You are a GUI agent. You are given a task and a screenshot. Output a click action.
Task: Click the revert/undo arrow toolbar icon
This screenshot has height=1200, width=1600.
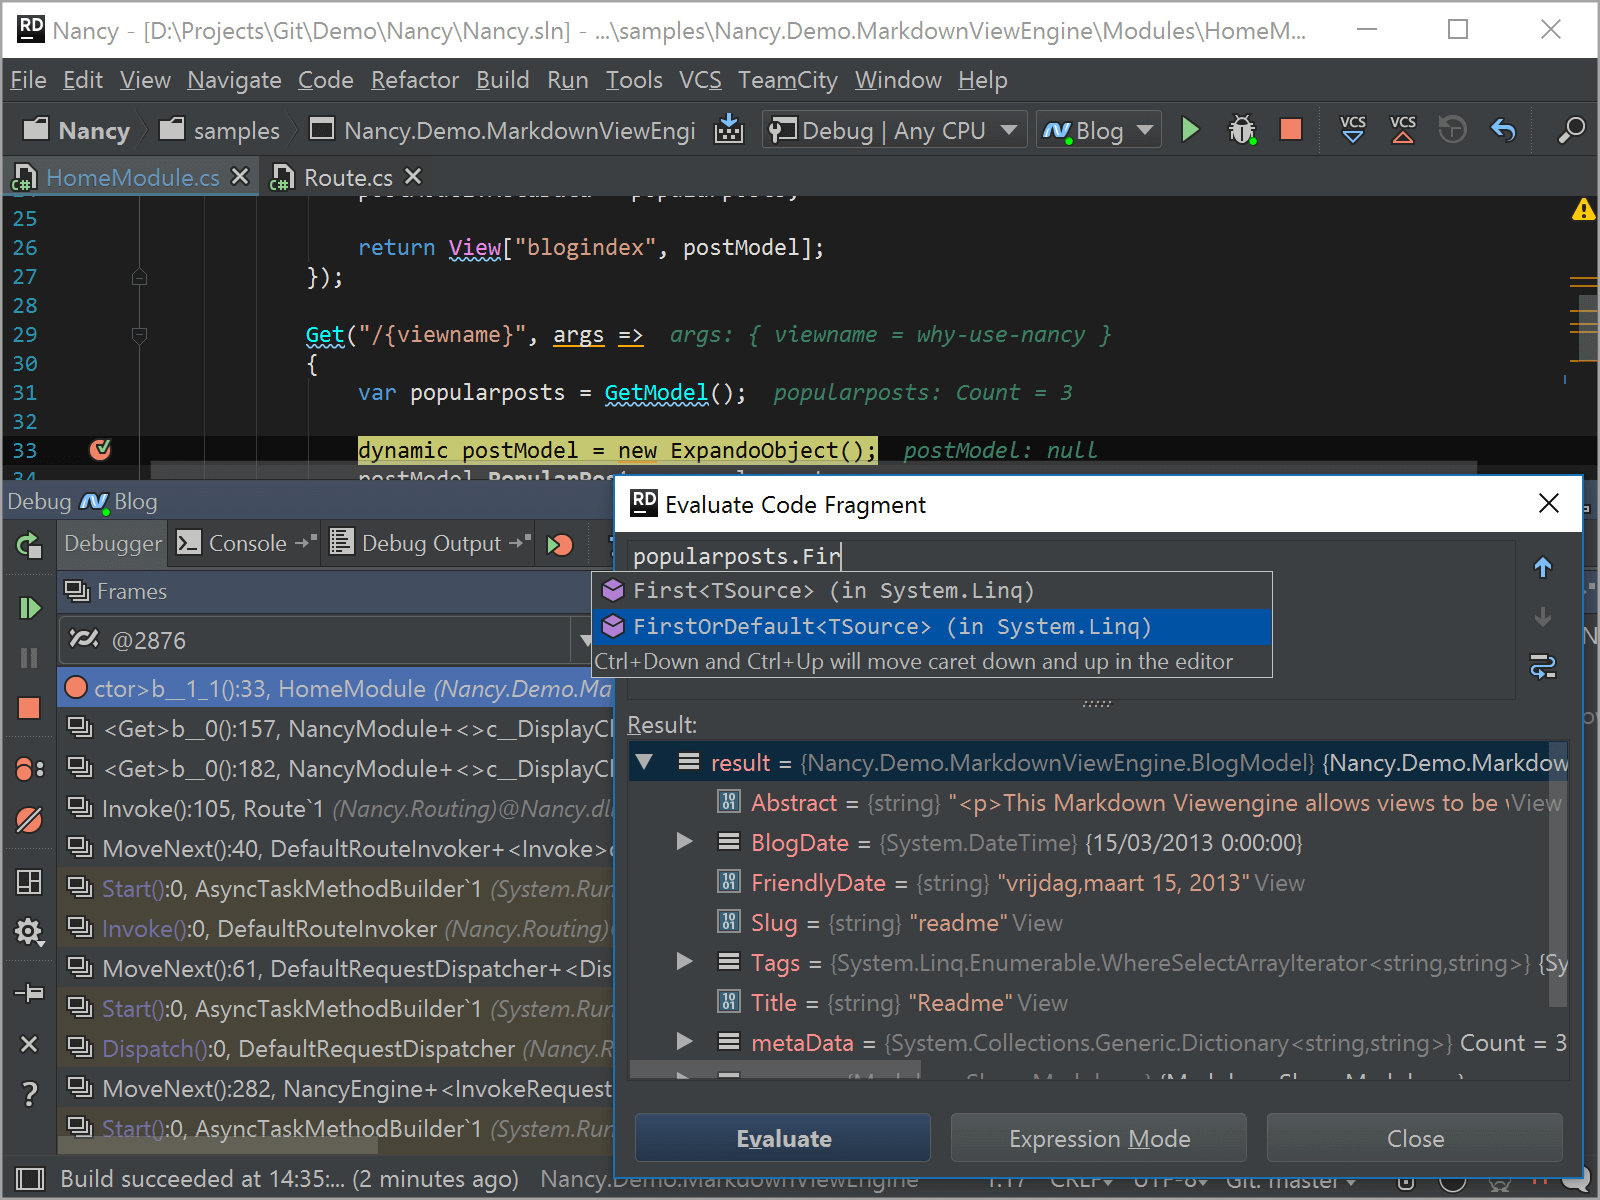click(1503, 130)
